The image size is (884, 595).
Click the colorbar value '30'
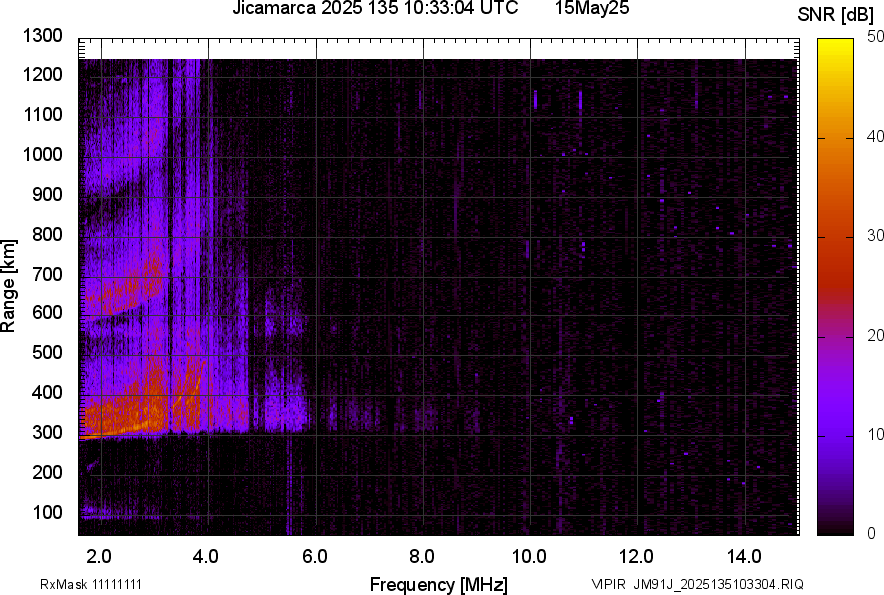click(875, 235)
